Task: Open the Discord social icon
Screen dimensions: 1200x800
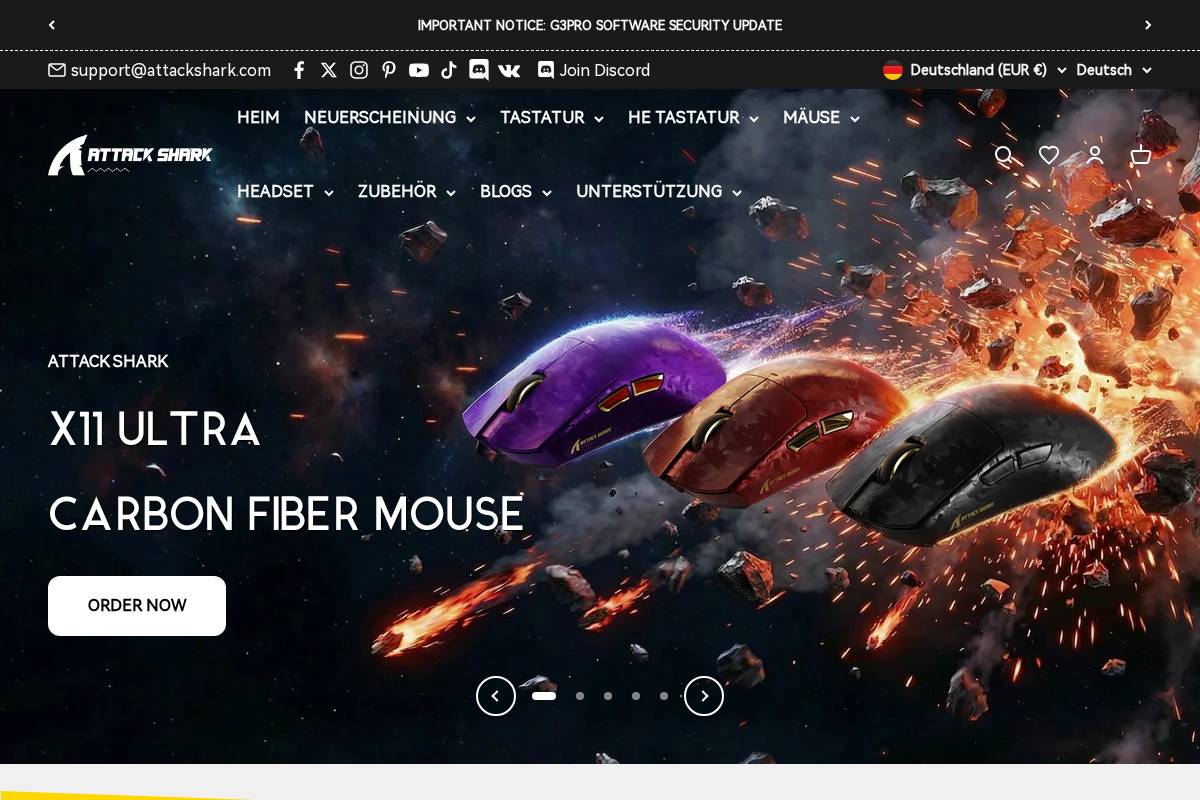Action: click(x=479, y=70)
